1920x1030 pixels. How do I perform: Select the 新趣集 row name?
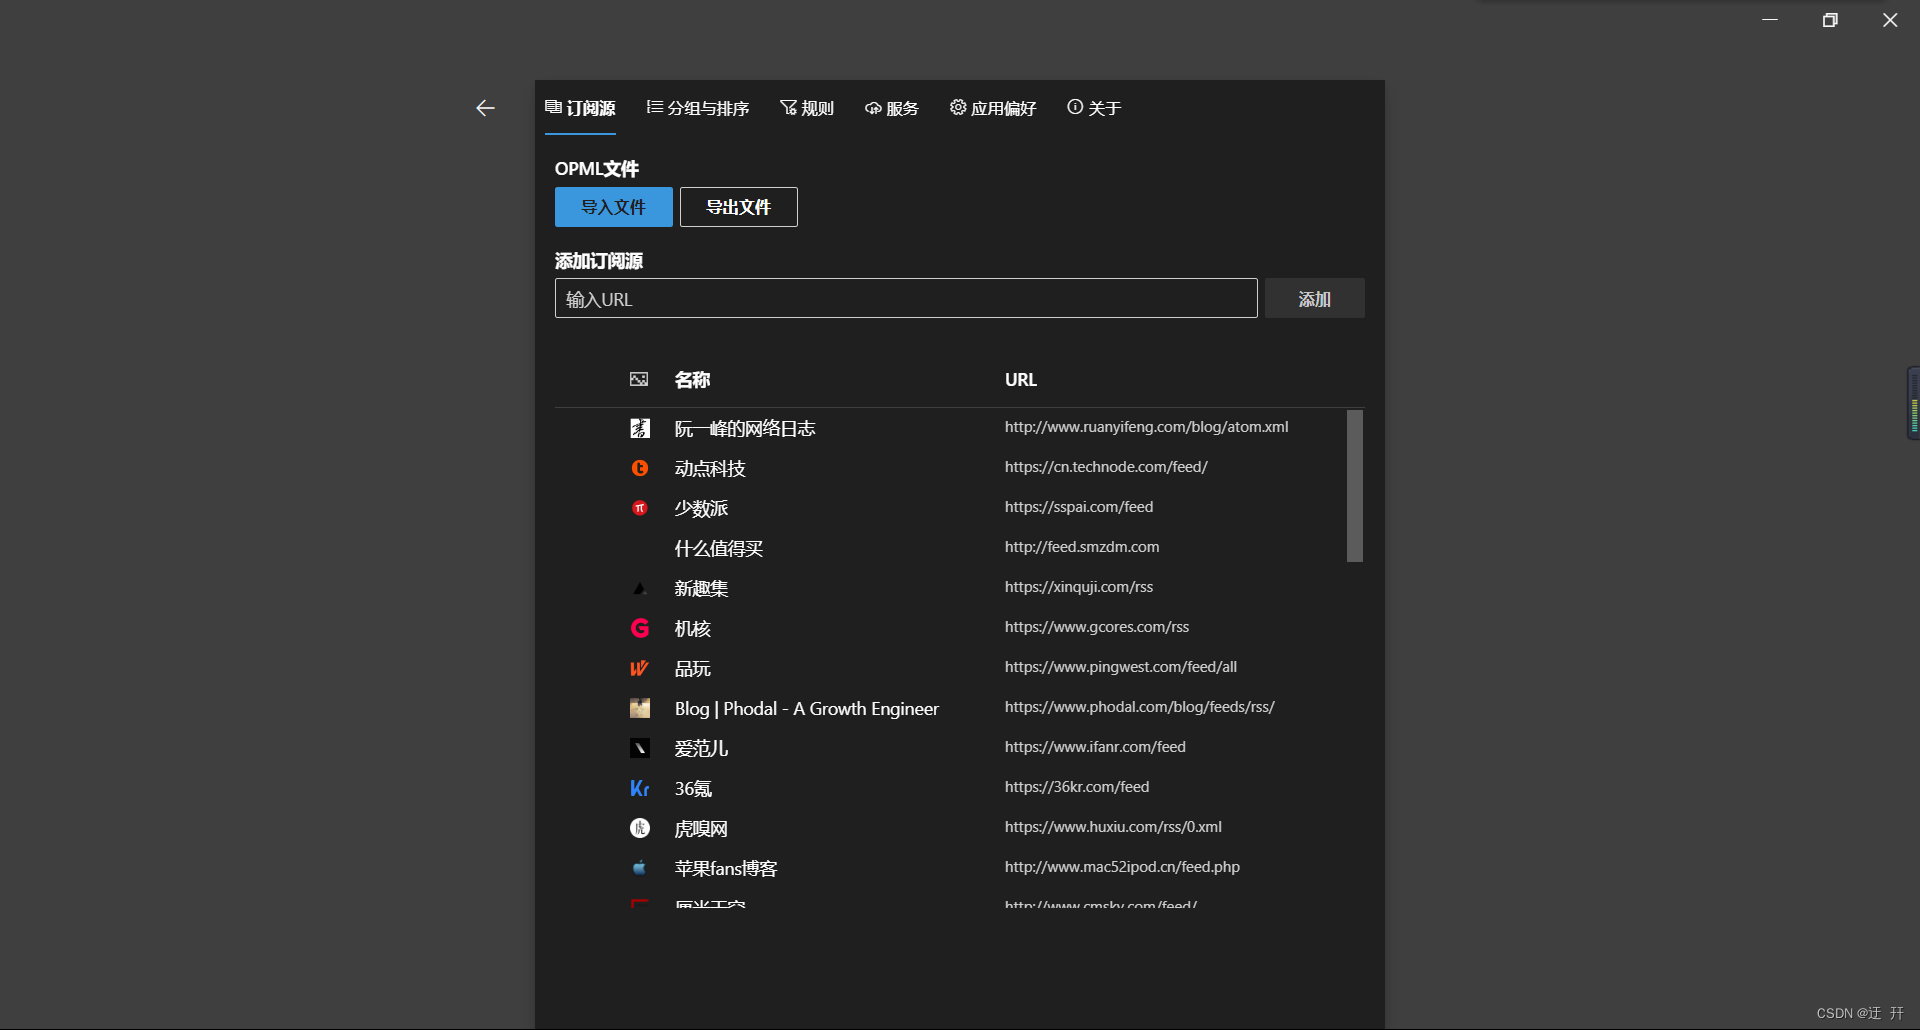701,588
